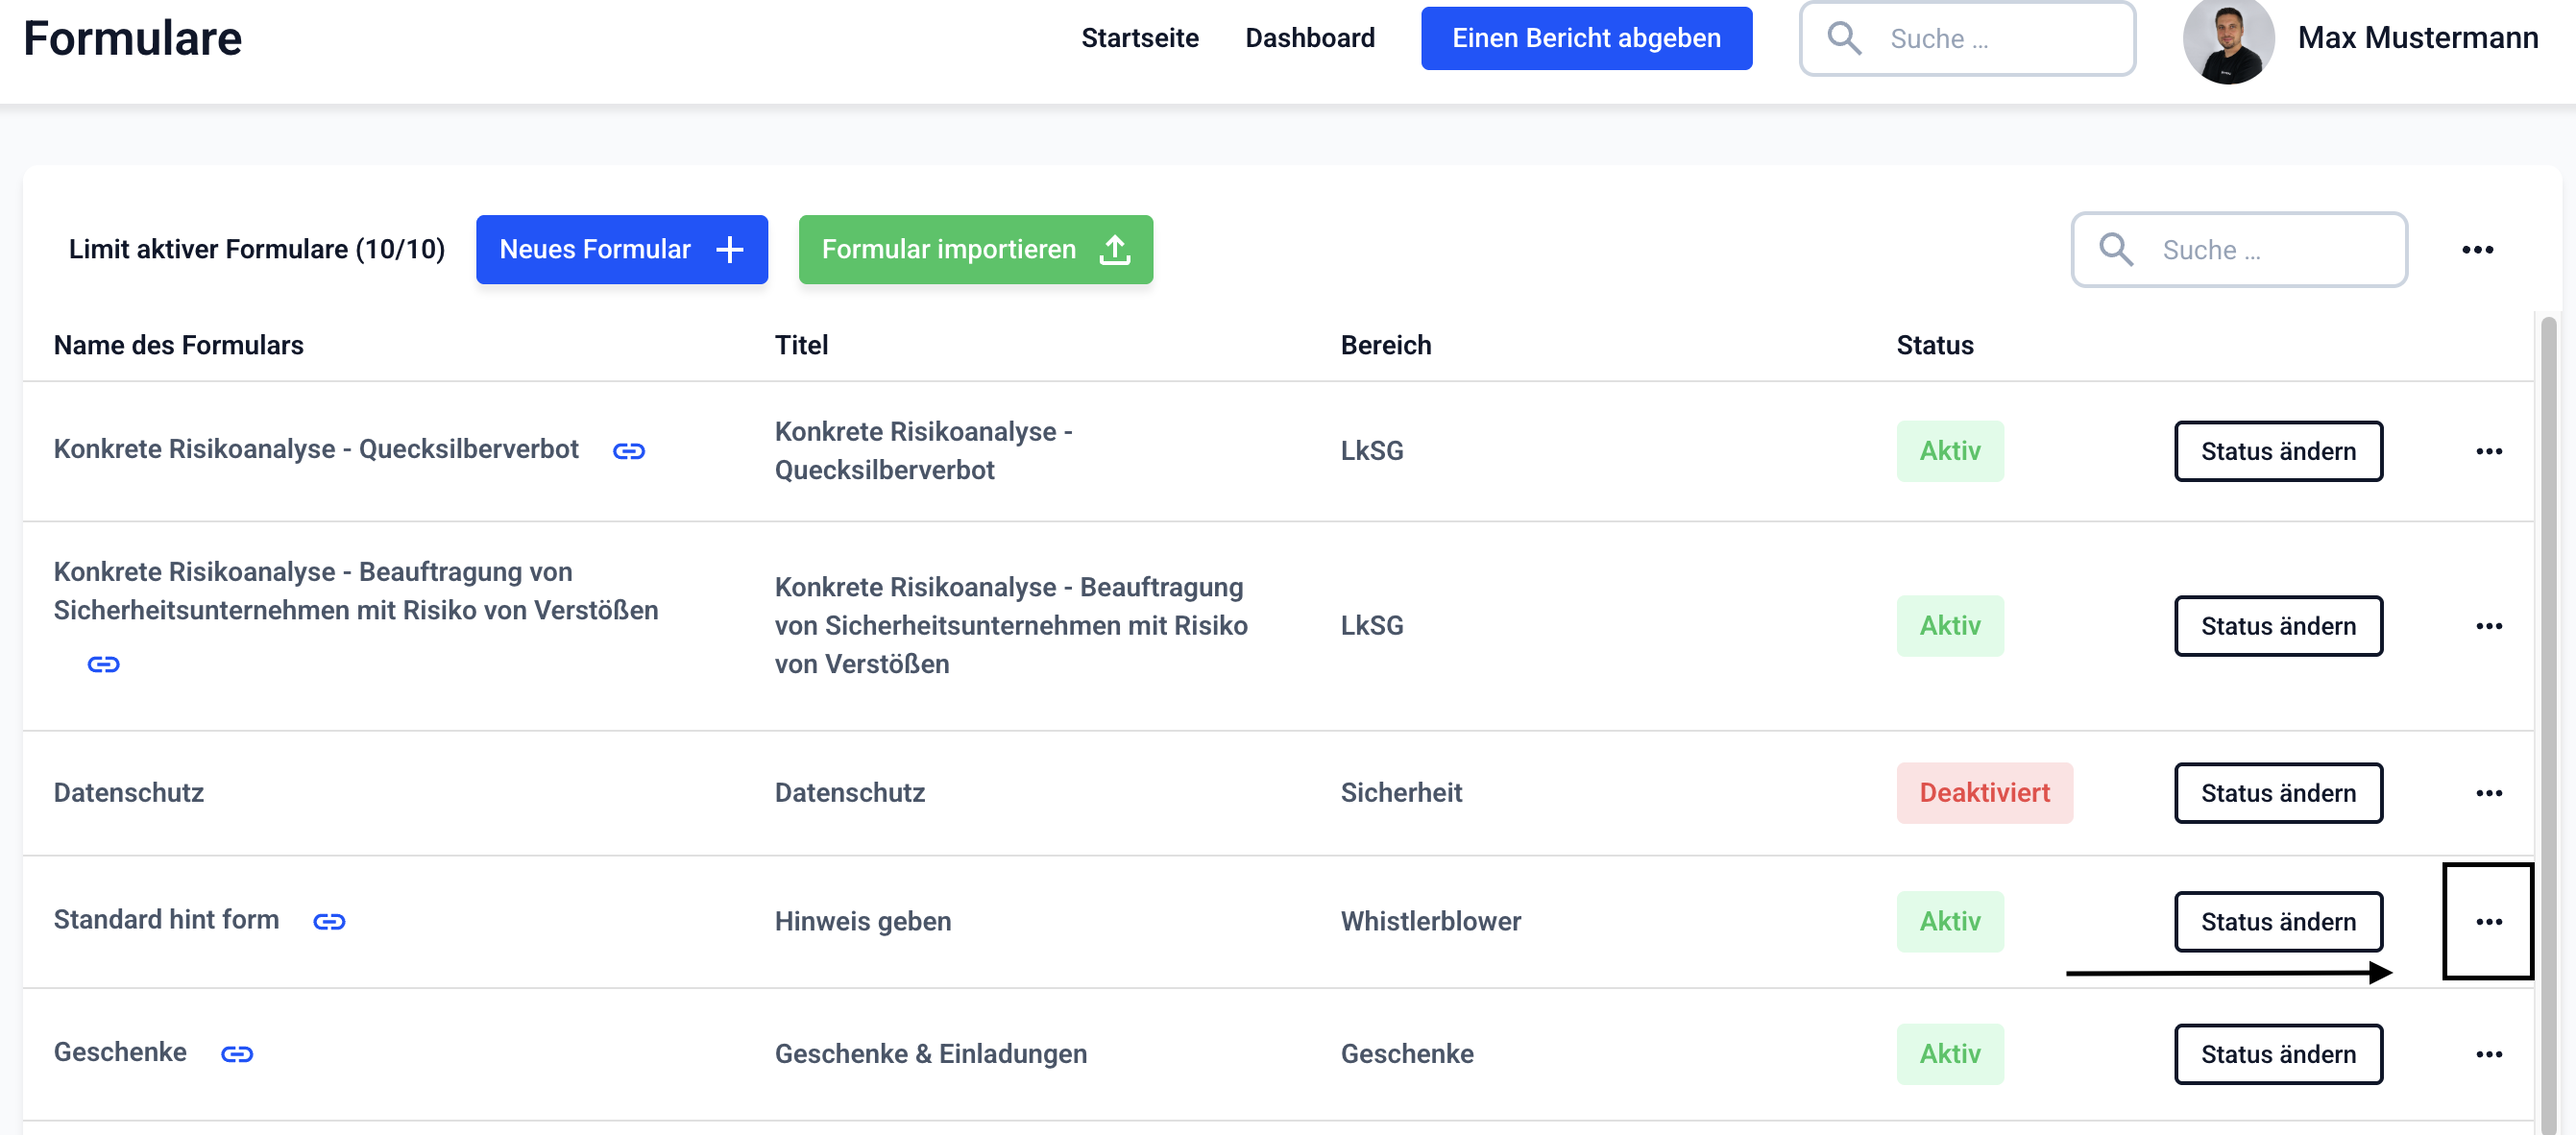Click the plus icon on Neues Formular
Screen dimensions: 2576x1135
(730, 250)
